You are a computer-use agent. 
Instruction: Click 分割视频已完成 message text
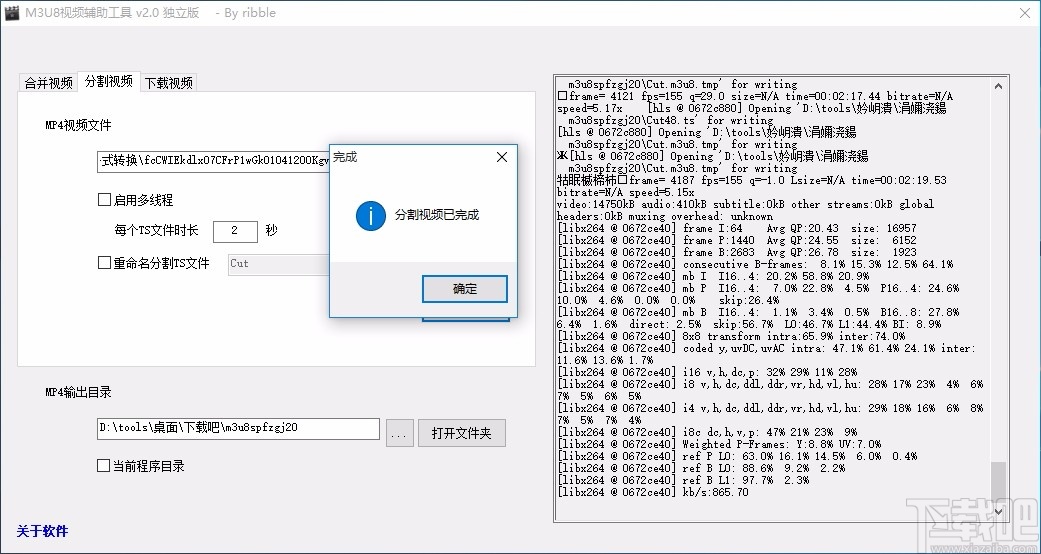(437, 215)
